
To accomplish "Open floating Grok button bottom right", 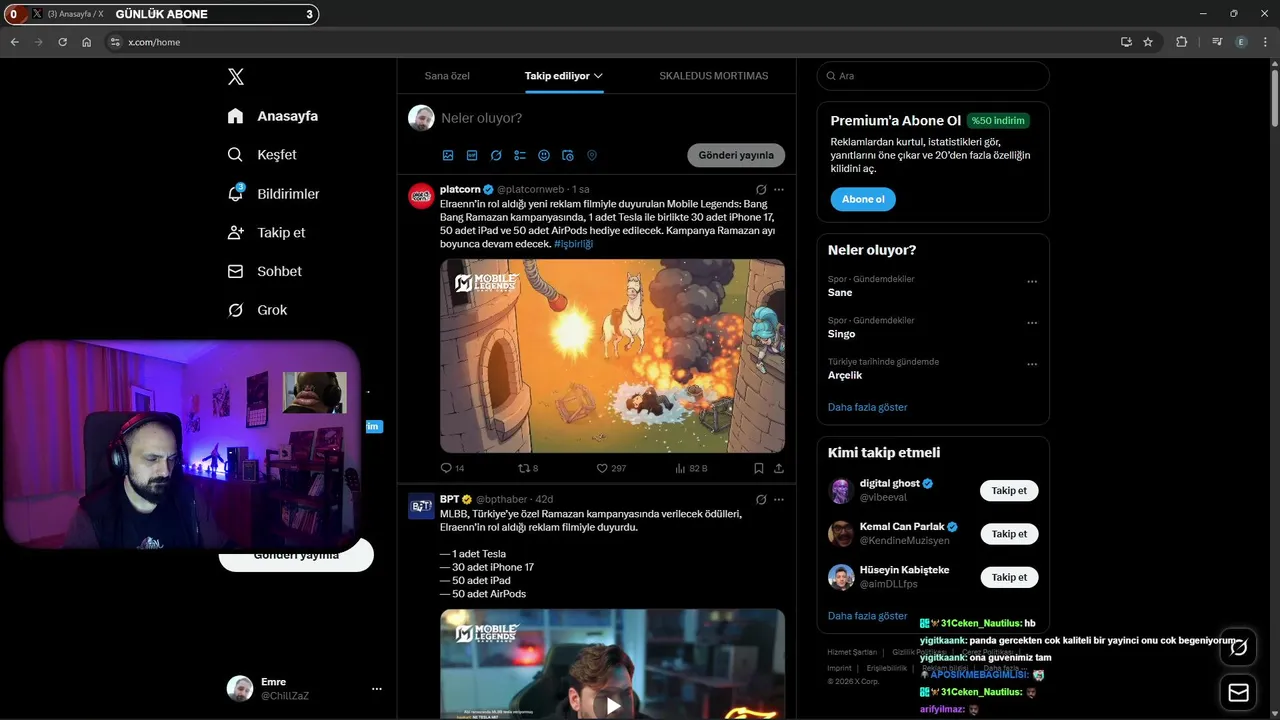I will pyautogui.click(x=1238, y=647).
